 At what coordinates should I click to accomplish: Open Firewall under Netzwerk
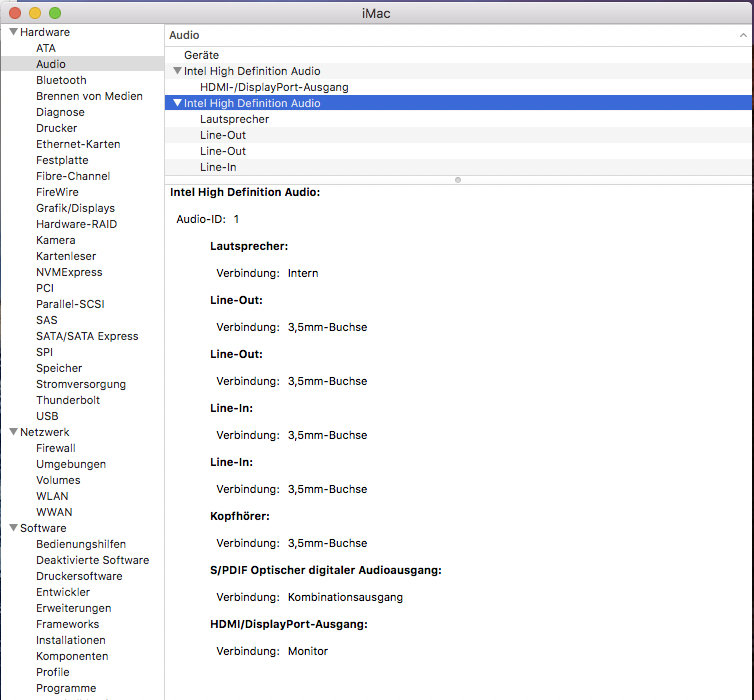pos(56,448)
